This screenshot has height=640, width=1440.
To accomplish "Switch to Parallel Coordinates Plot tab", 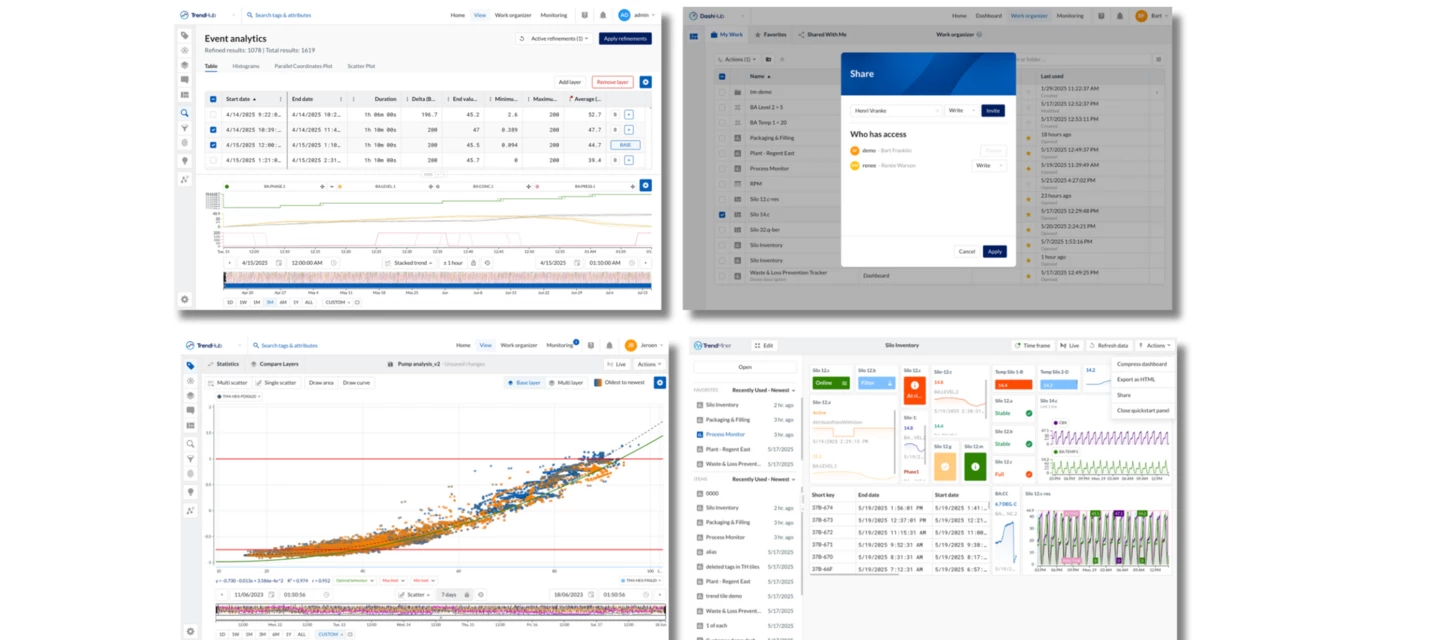I will coord(303,66).
